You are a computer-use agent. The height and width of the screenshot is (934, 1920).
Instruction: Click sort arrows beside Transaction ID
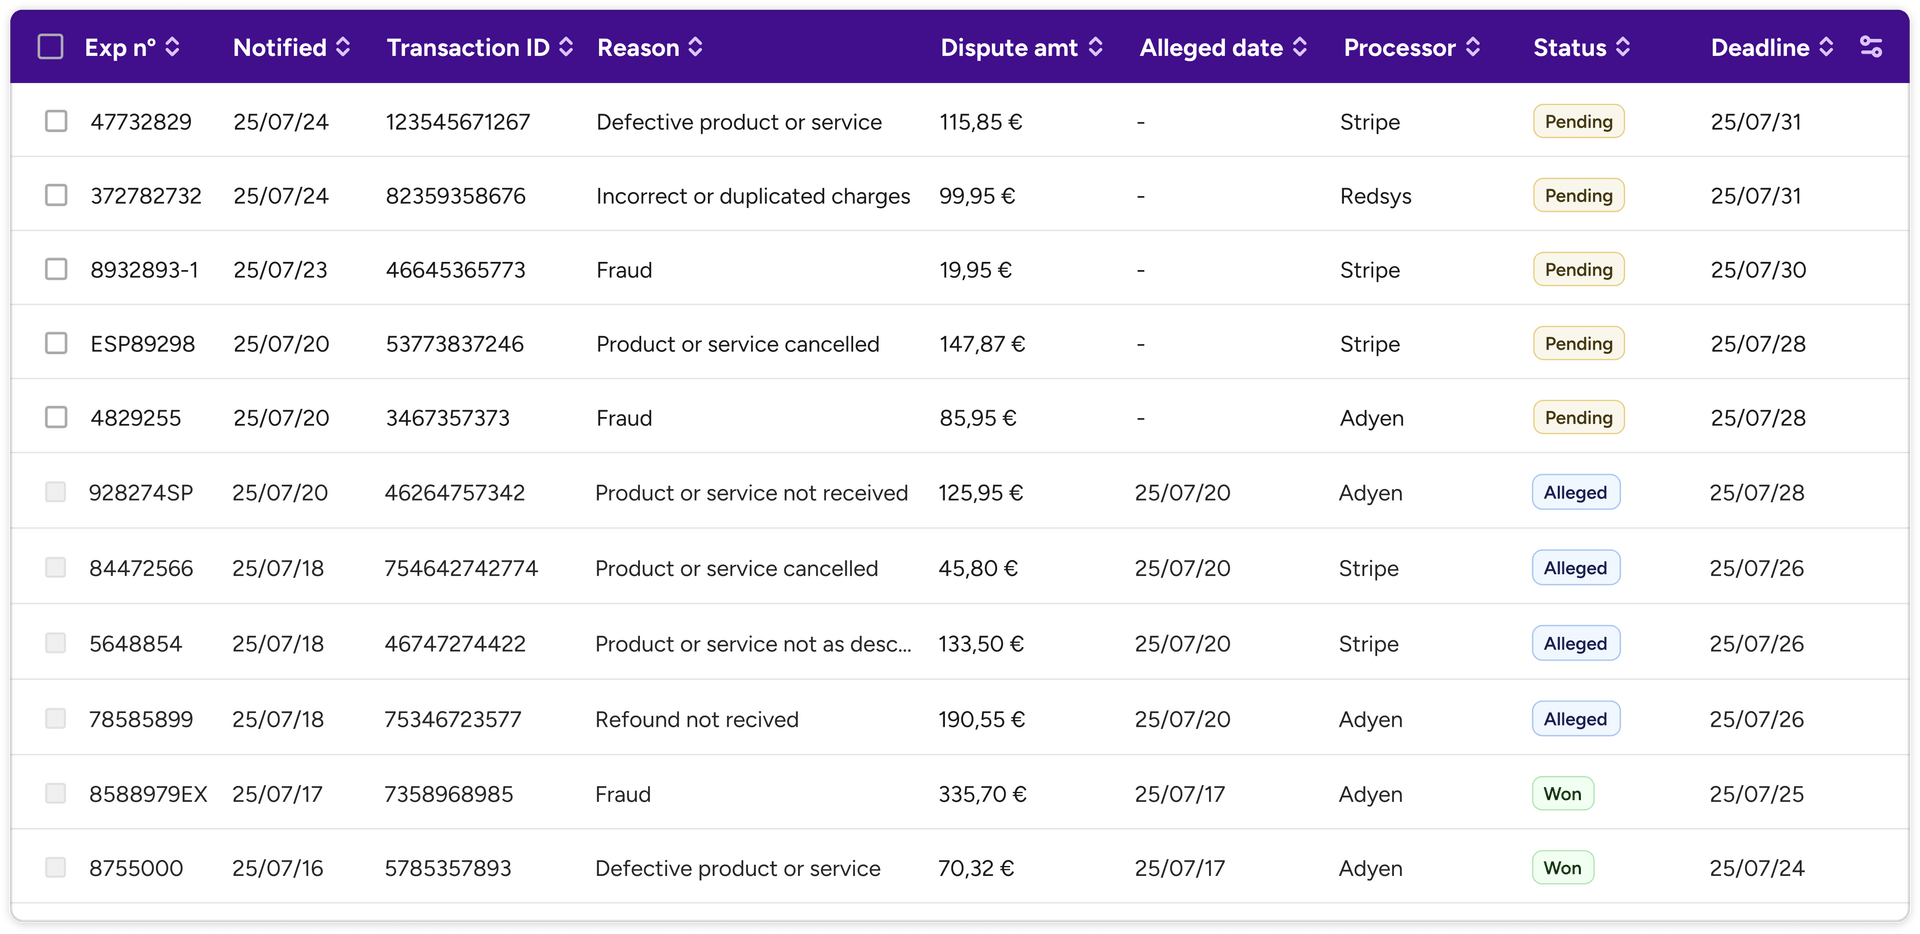[566, 47]
